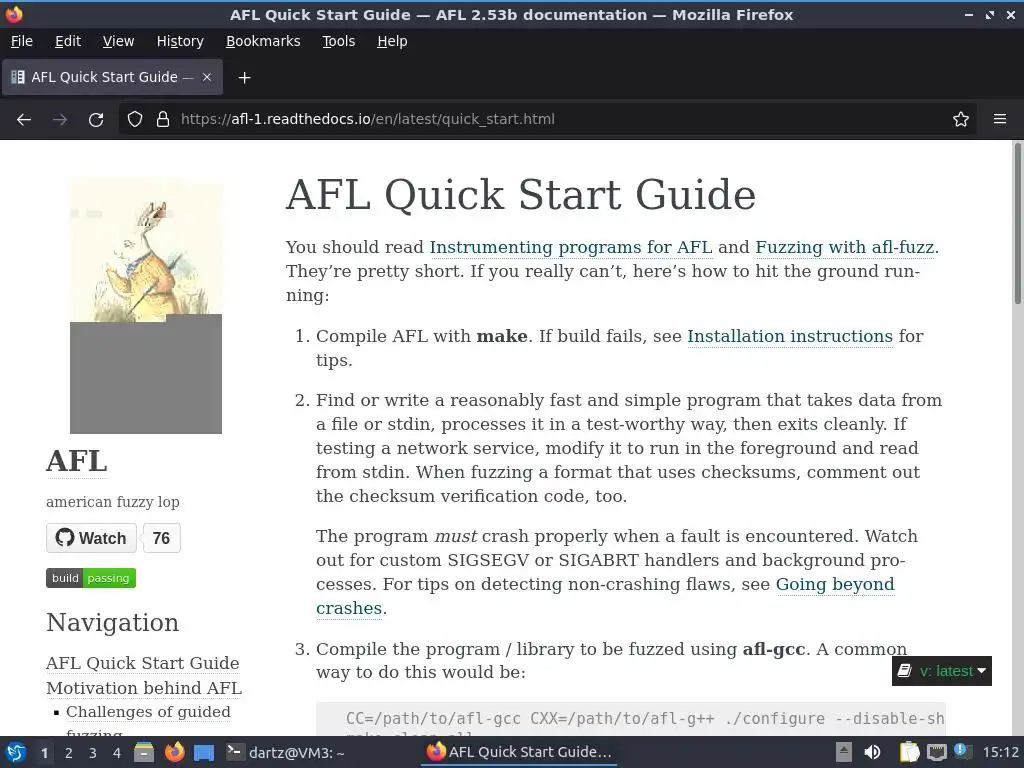
Task: Click the URL address bar
Action: click(x=549, y=120)
